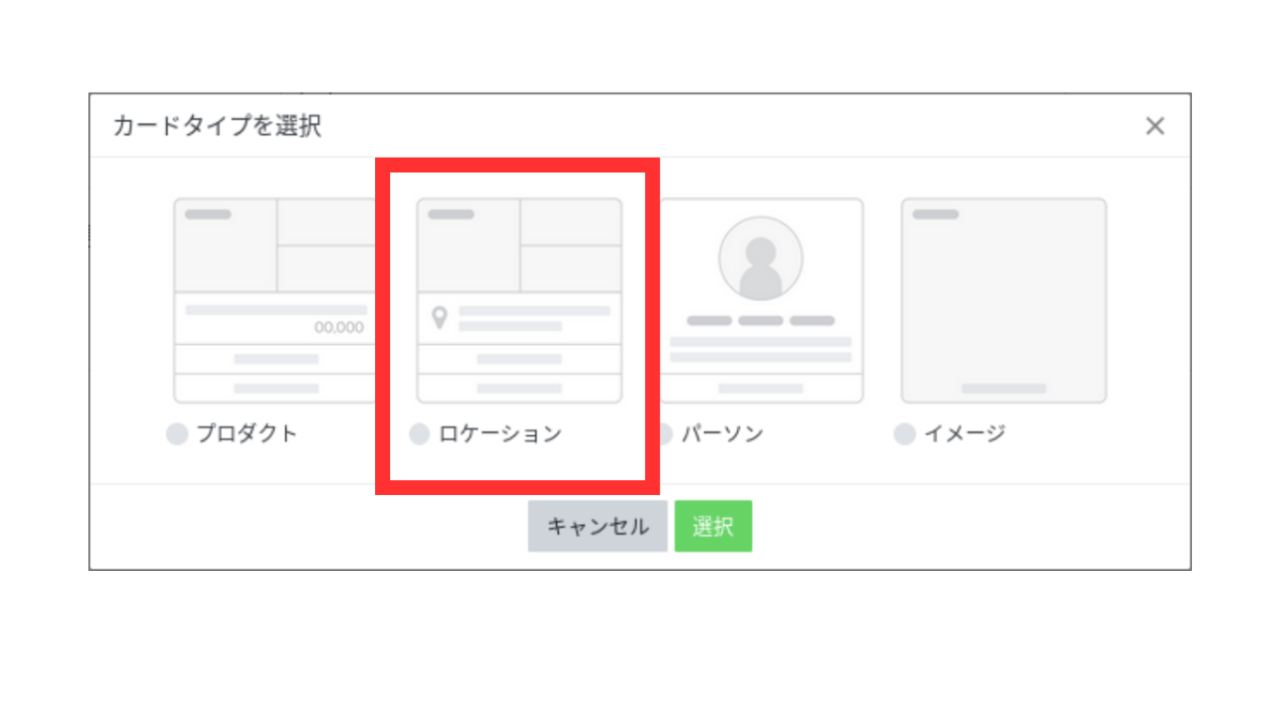This screenshot has height=720, width=1280.
Task: Click the イメージ label text
Action: click(x=964, y=434)
